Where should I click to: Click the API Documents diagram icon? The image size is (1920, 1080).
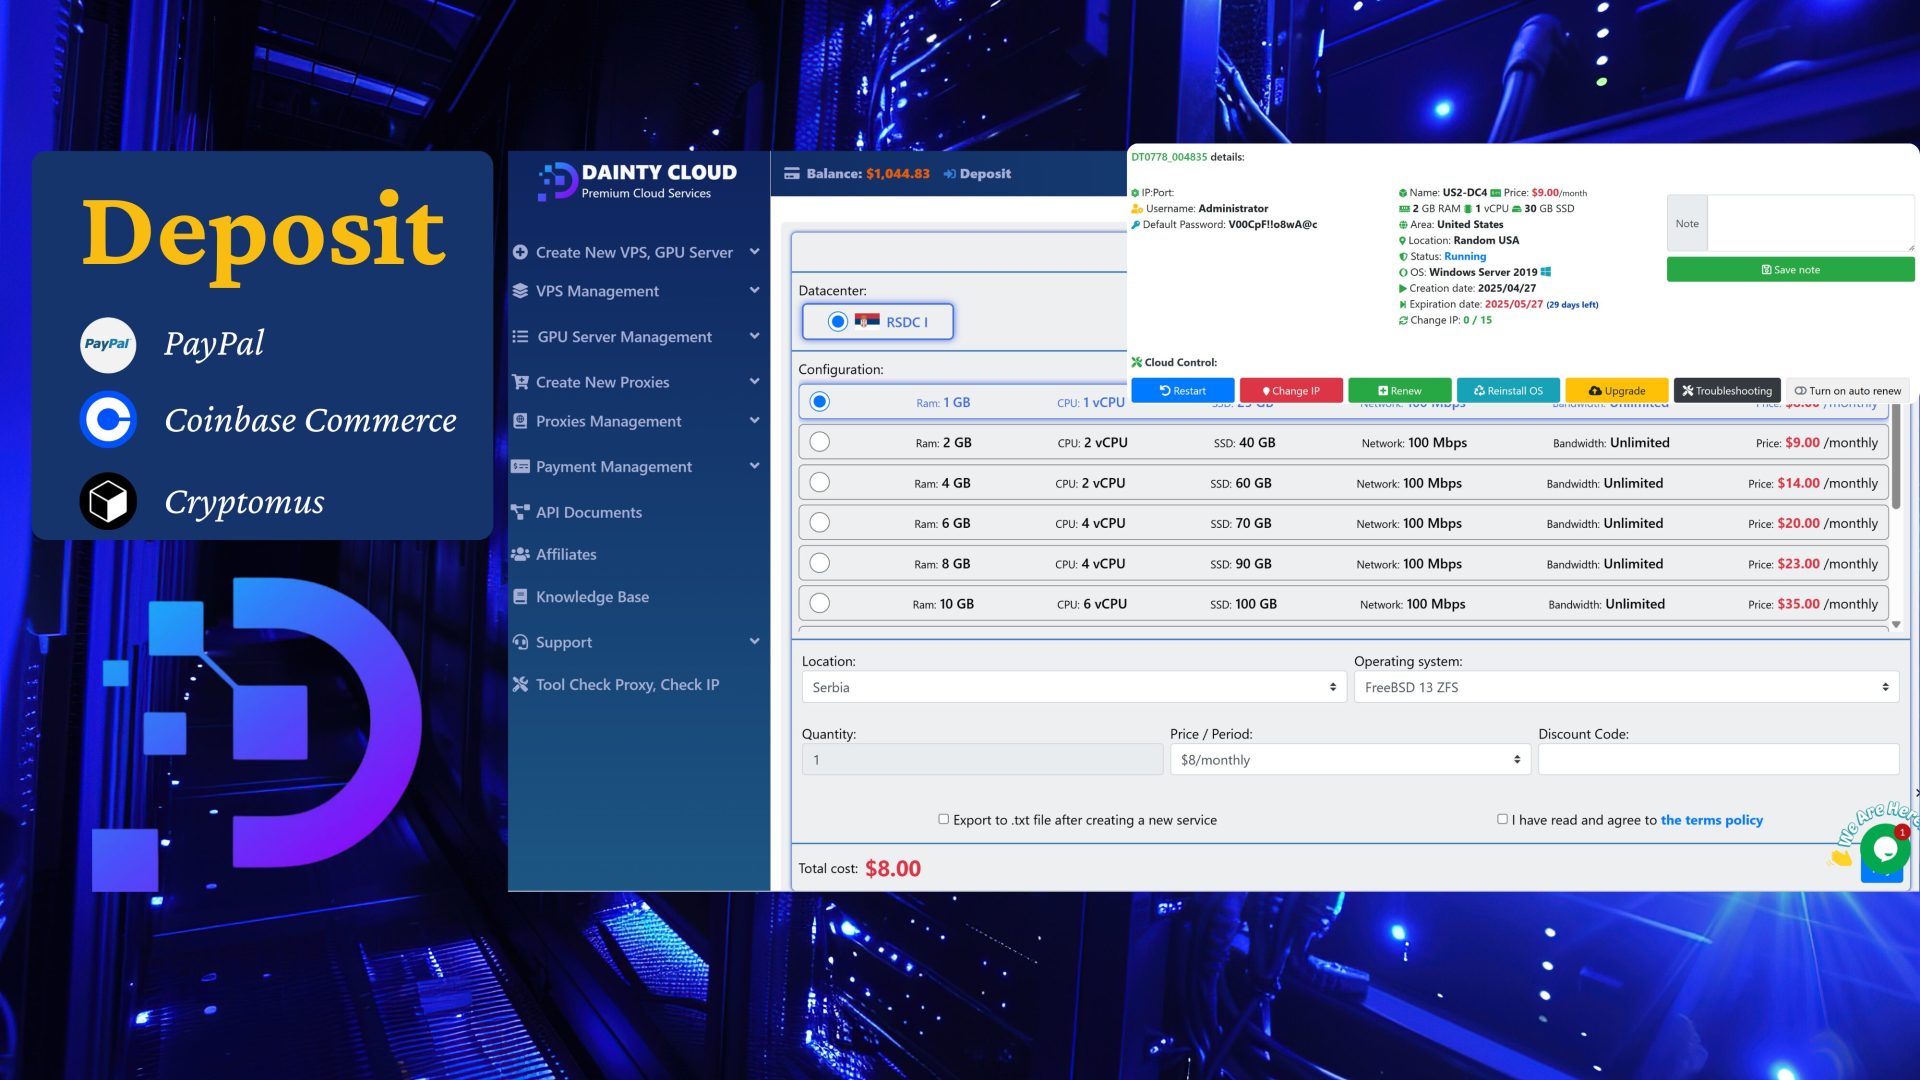coord(520,512)
